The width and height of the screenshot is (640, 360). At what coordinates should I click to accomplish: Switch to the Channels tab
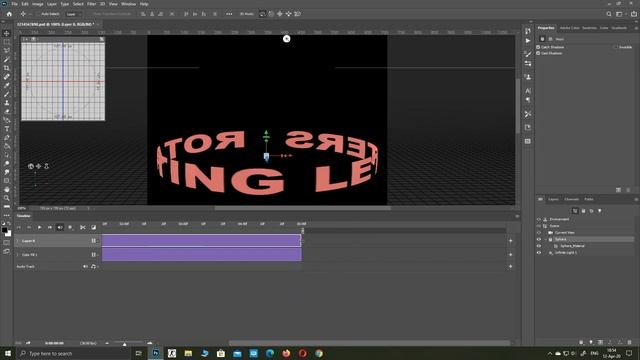[x=571, y=199]
